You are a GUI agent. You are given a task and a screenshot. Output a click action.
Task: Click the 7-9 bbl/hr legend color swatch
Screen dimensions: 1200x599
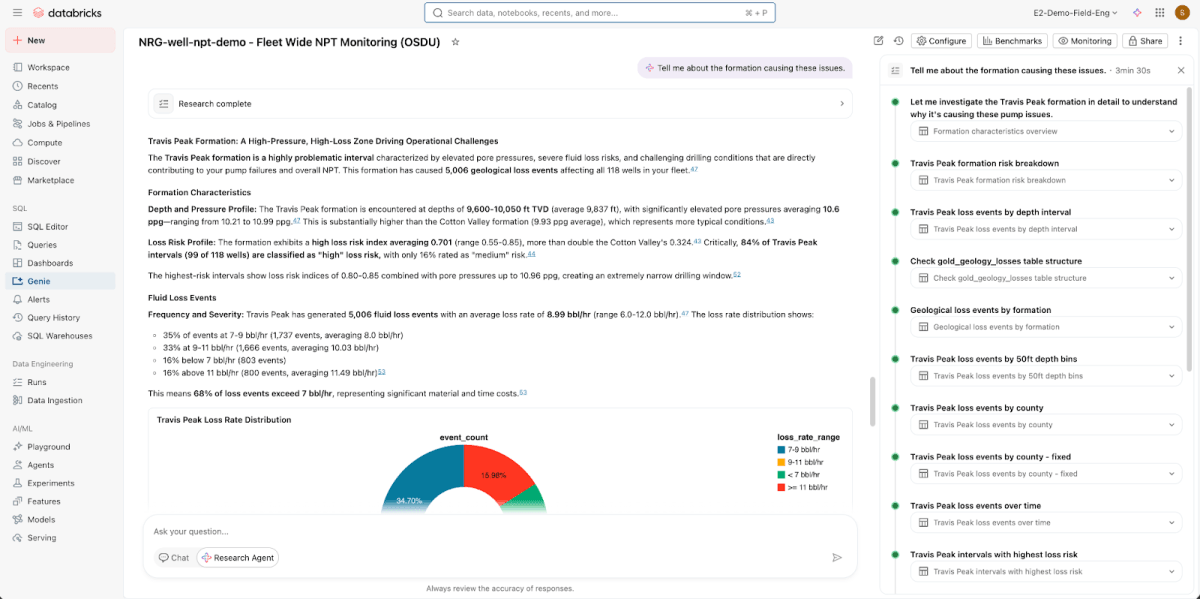781,450
